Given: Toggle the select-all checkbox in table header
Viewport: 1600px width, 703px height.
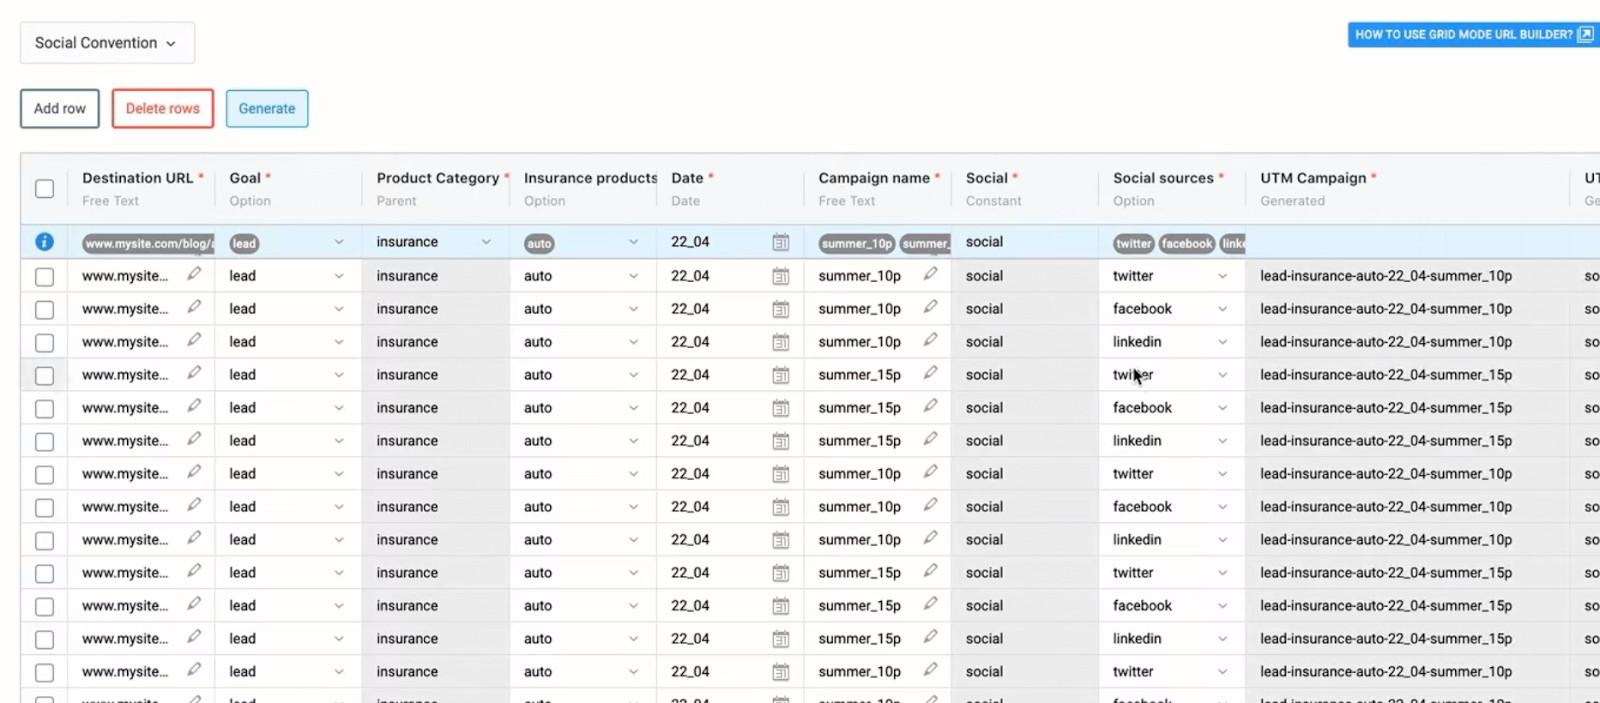Looking at the screenshot, I should pos(44,188).
